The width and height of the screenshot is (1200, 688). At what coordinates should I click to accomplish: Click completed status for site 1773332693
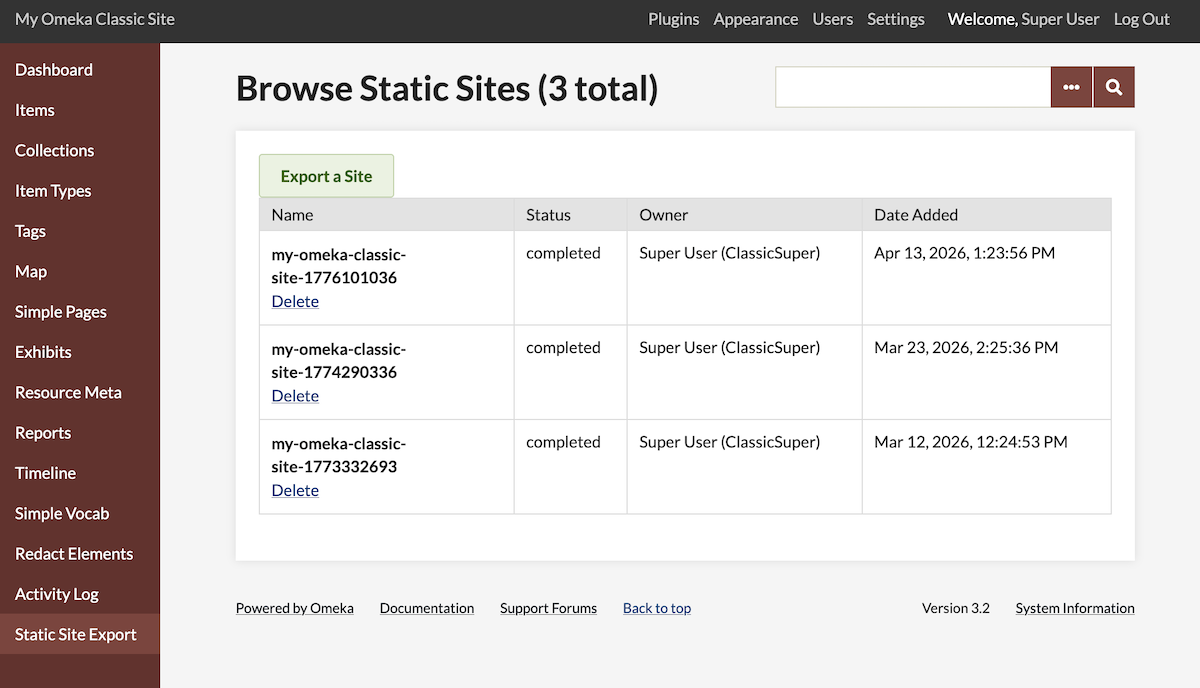pos(563,442)
